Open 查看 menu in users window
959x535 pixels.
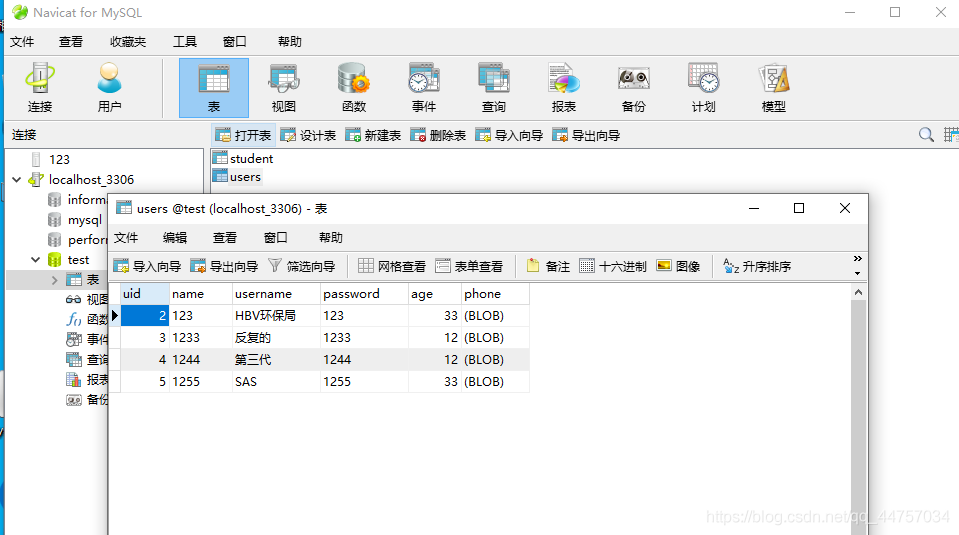pos(224,237)
